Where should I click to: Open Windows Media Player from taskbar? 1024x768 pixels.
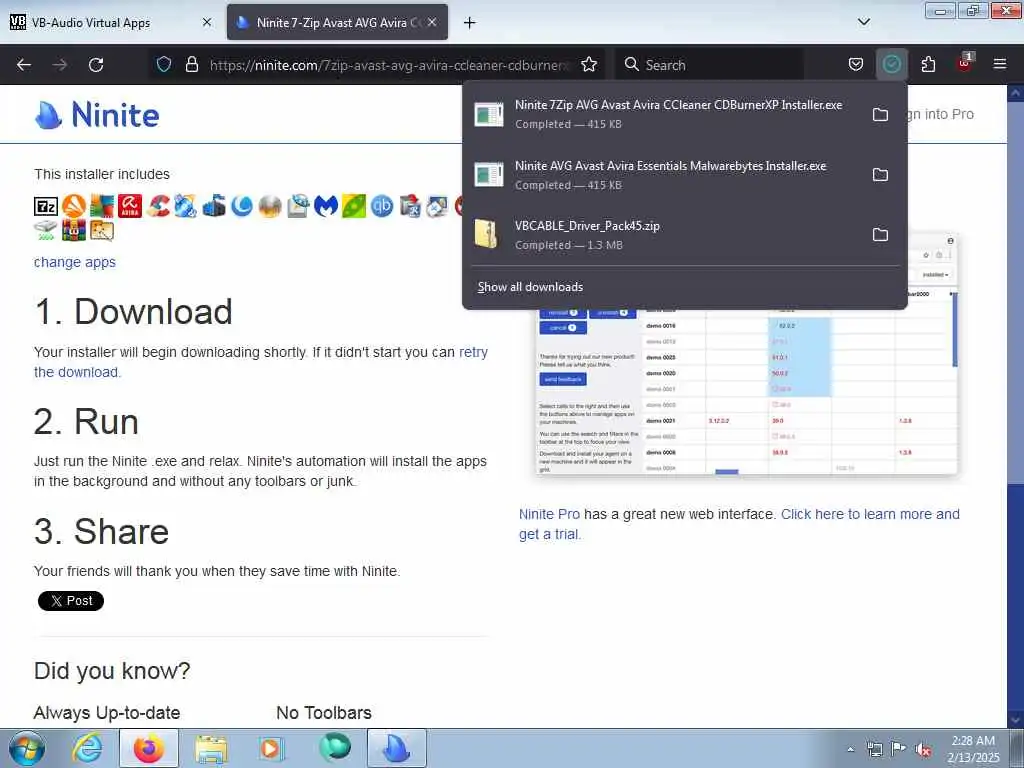click(270, 748)
